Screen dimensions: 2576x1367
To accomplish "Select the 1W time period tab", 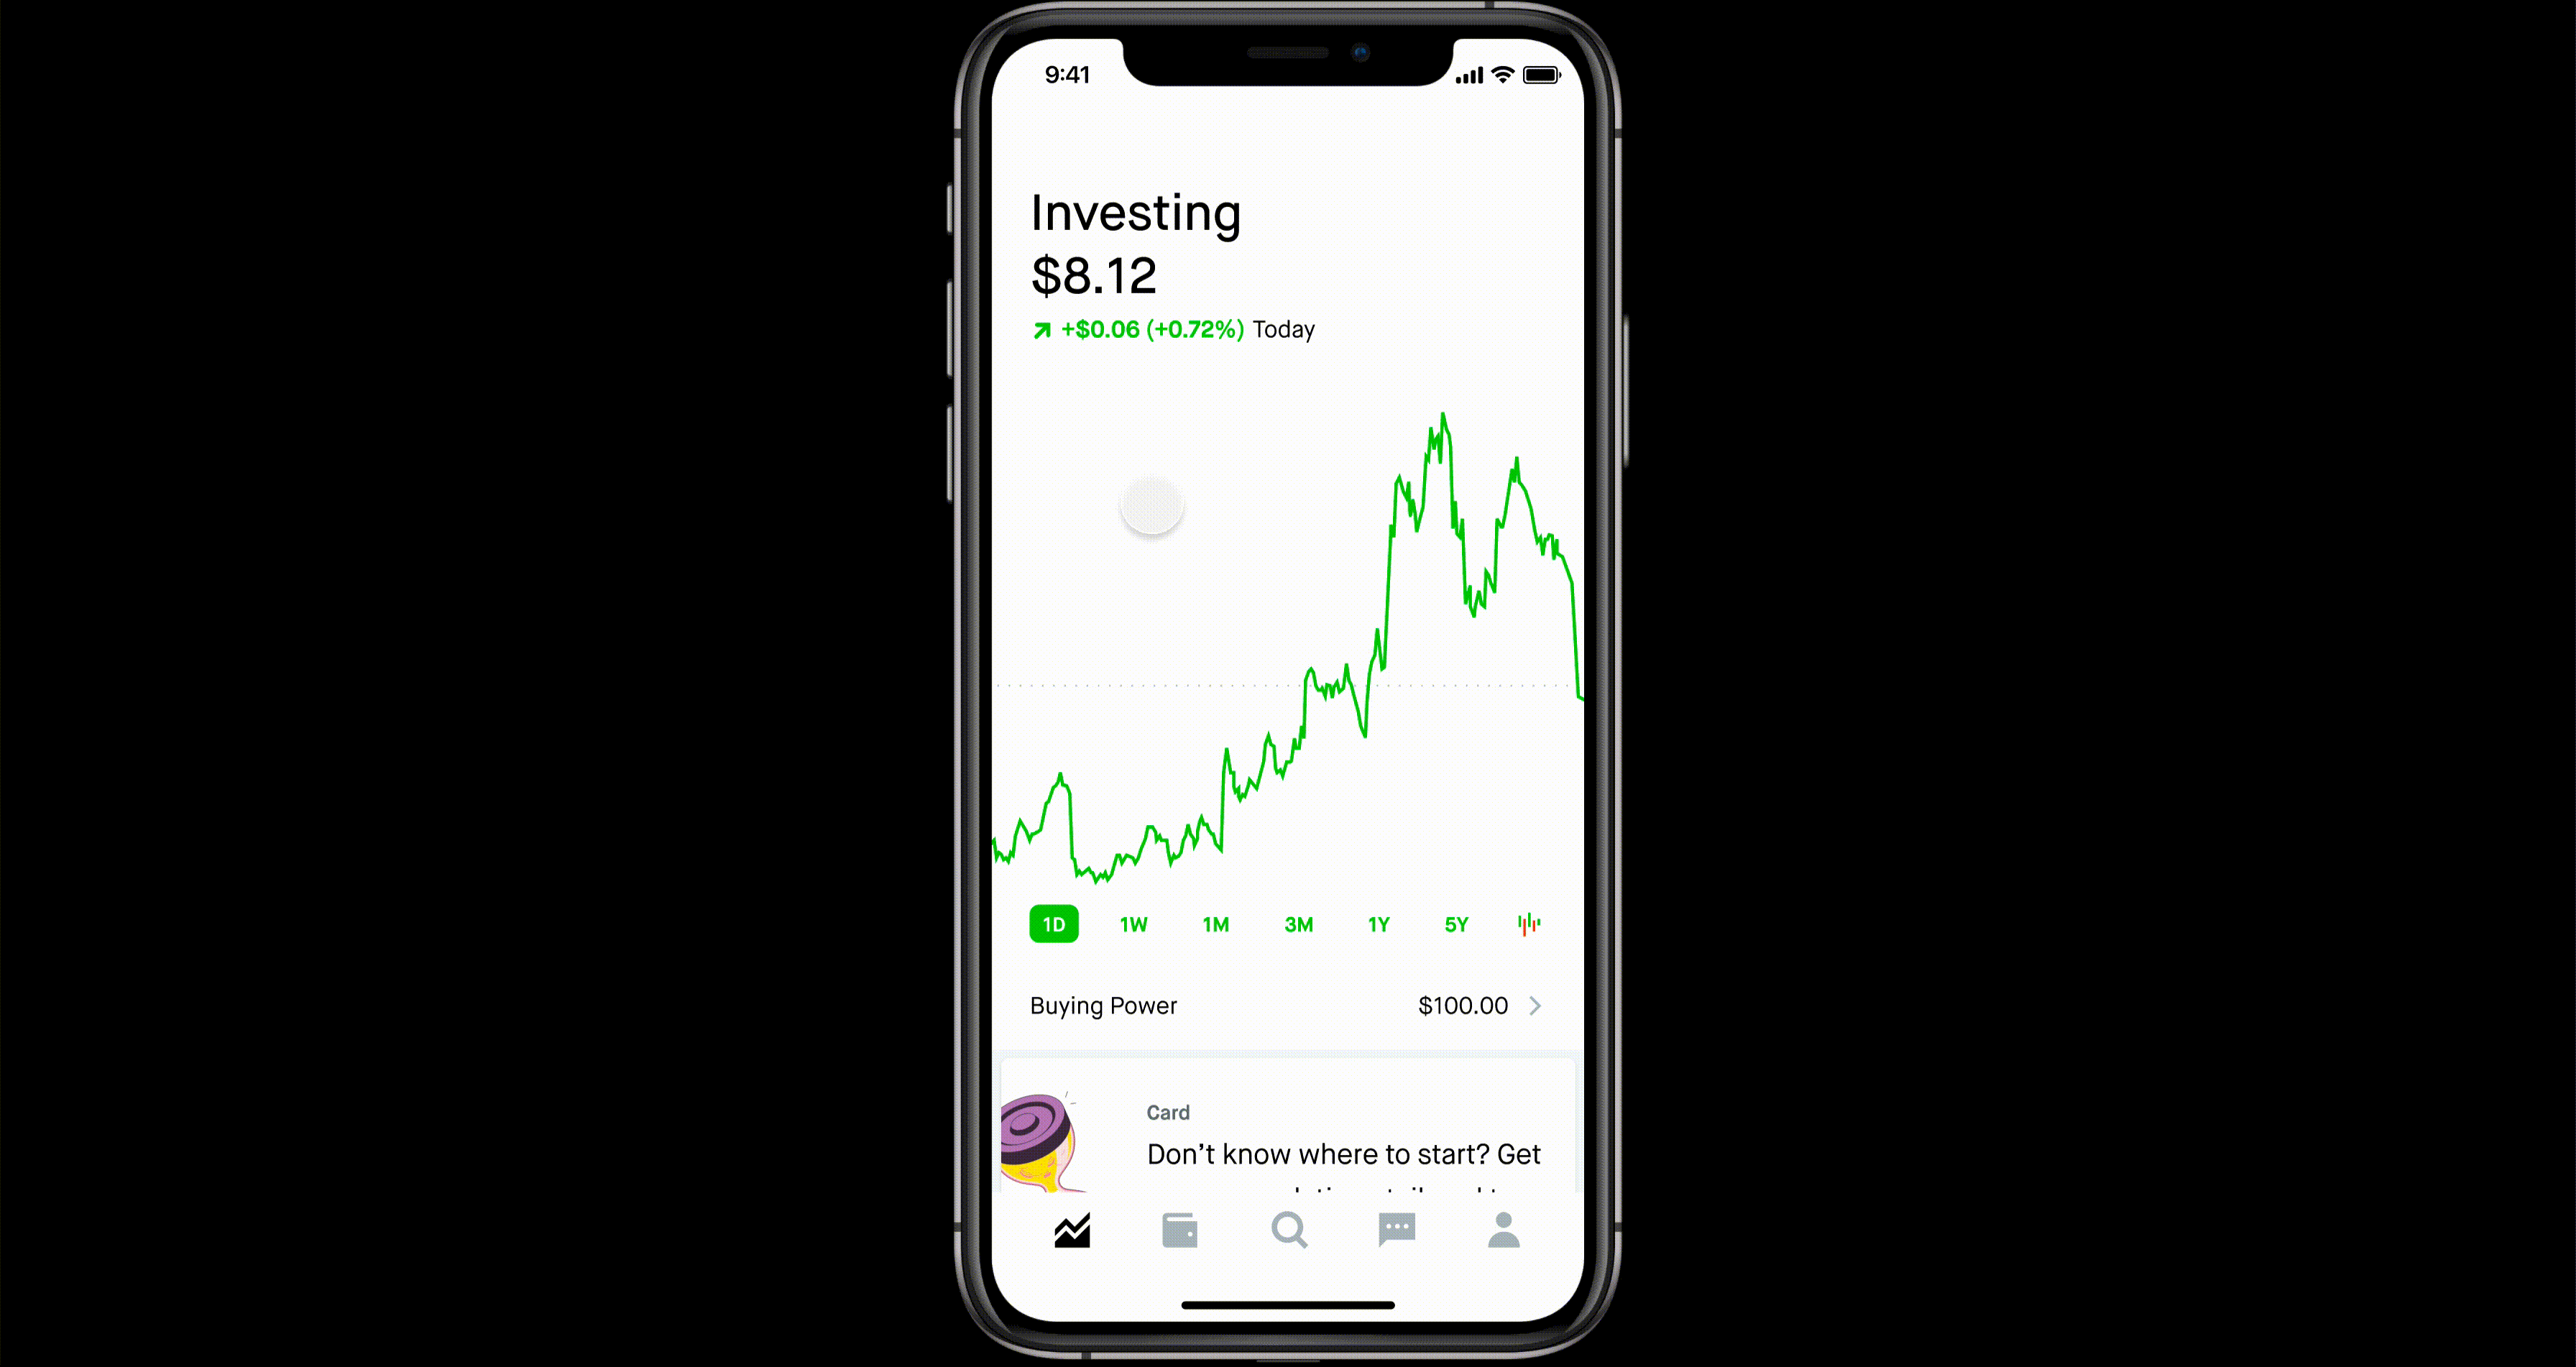I will click(1133, 924).
